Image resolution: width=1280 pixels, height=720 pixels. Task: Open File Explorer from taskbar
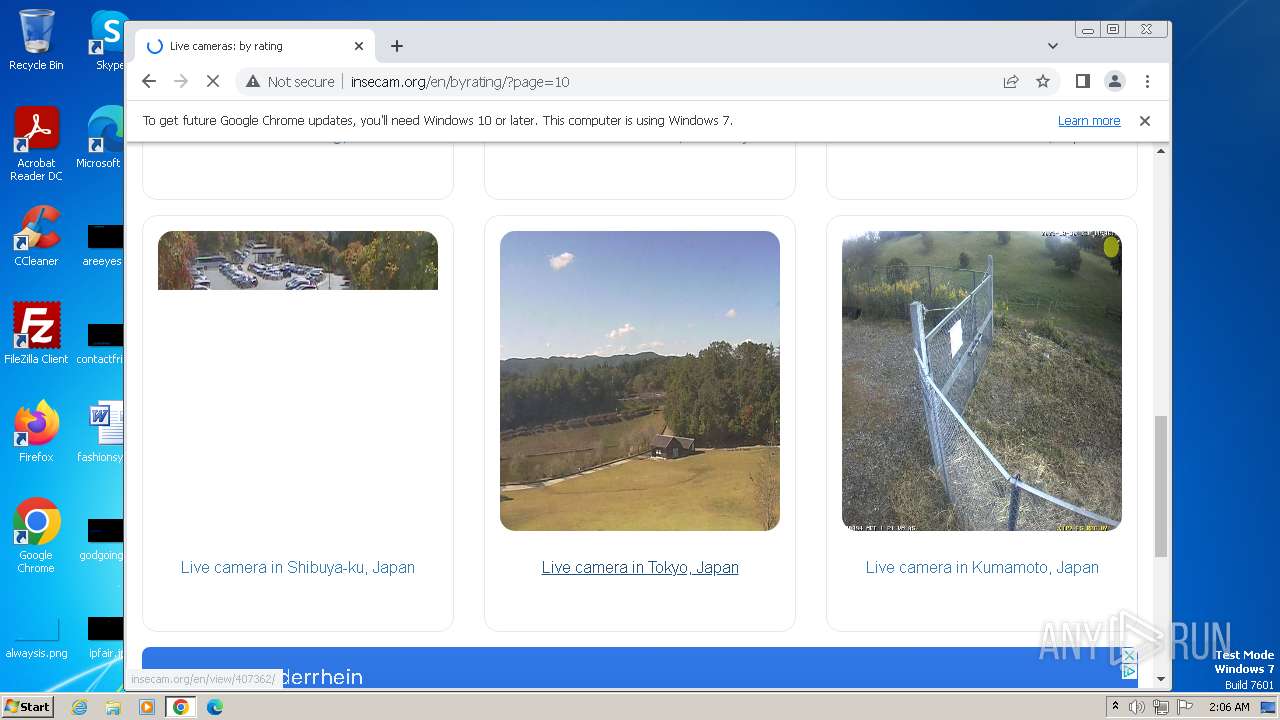[113, 707]
